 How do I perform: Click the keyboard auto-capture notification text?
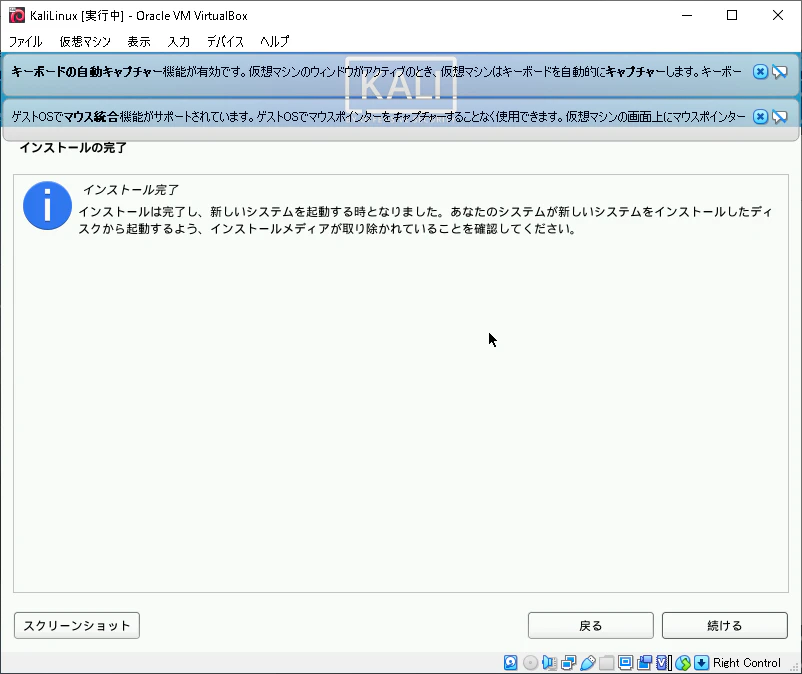pyautogui.click(x=376, y=72)
